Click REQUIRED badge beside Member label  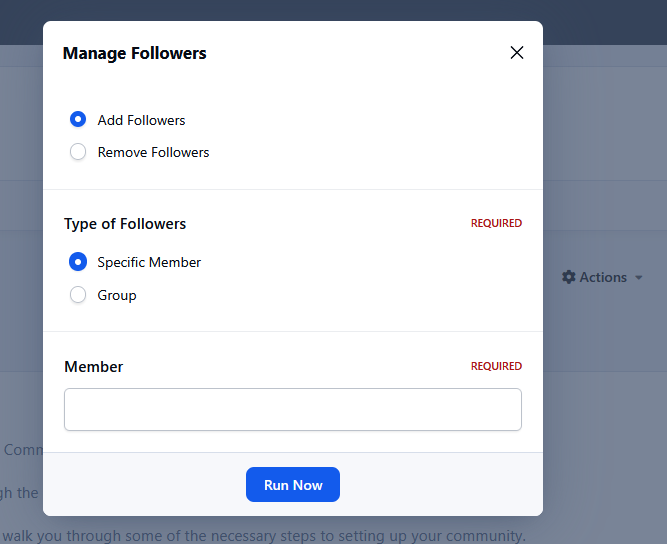pyautogui.click(x=496, y=367)
